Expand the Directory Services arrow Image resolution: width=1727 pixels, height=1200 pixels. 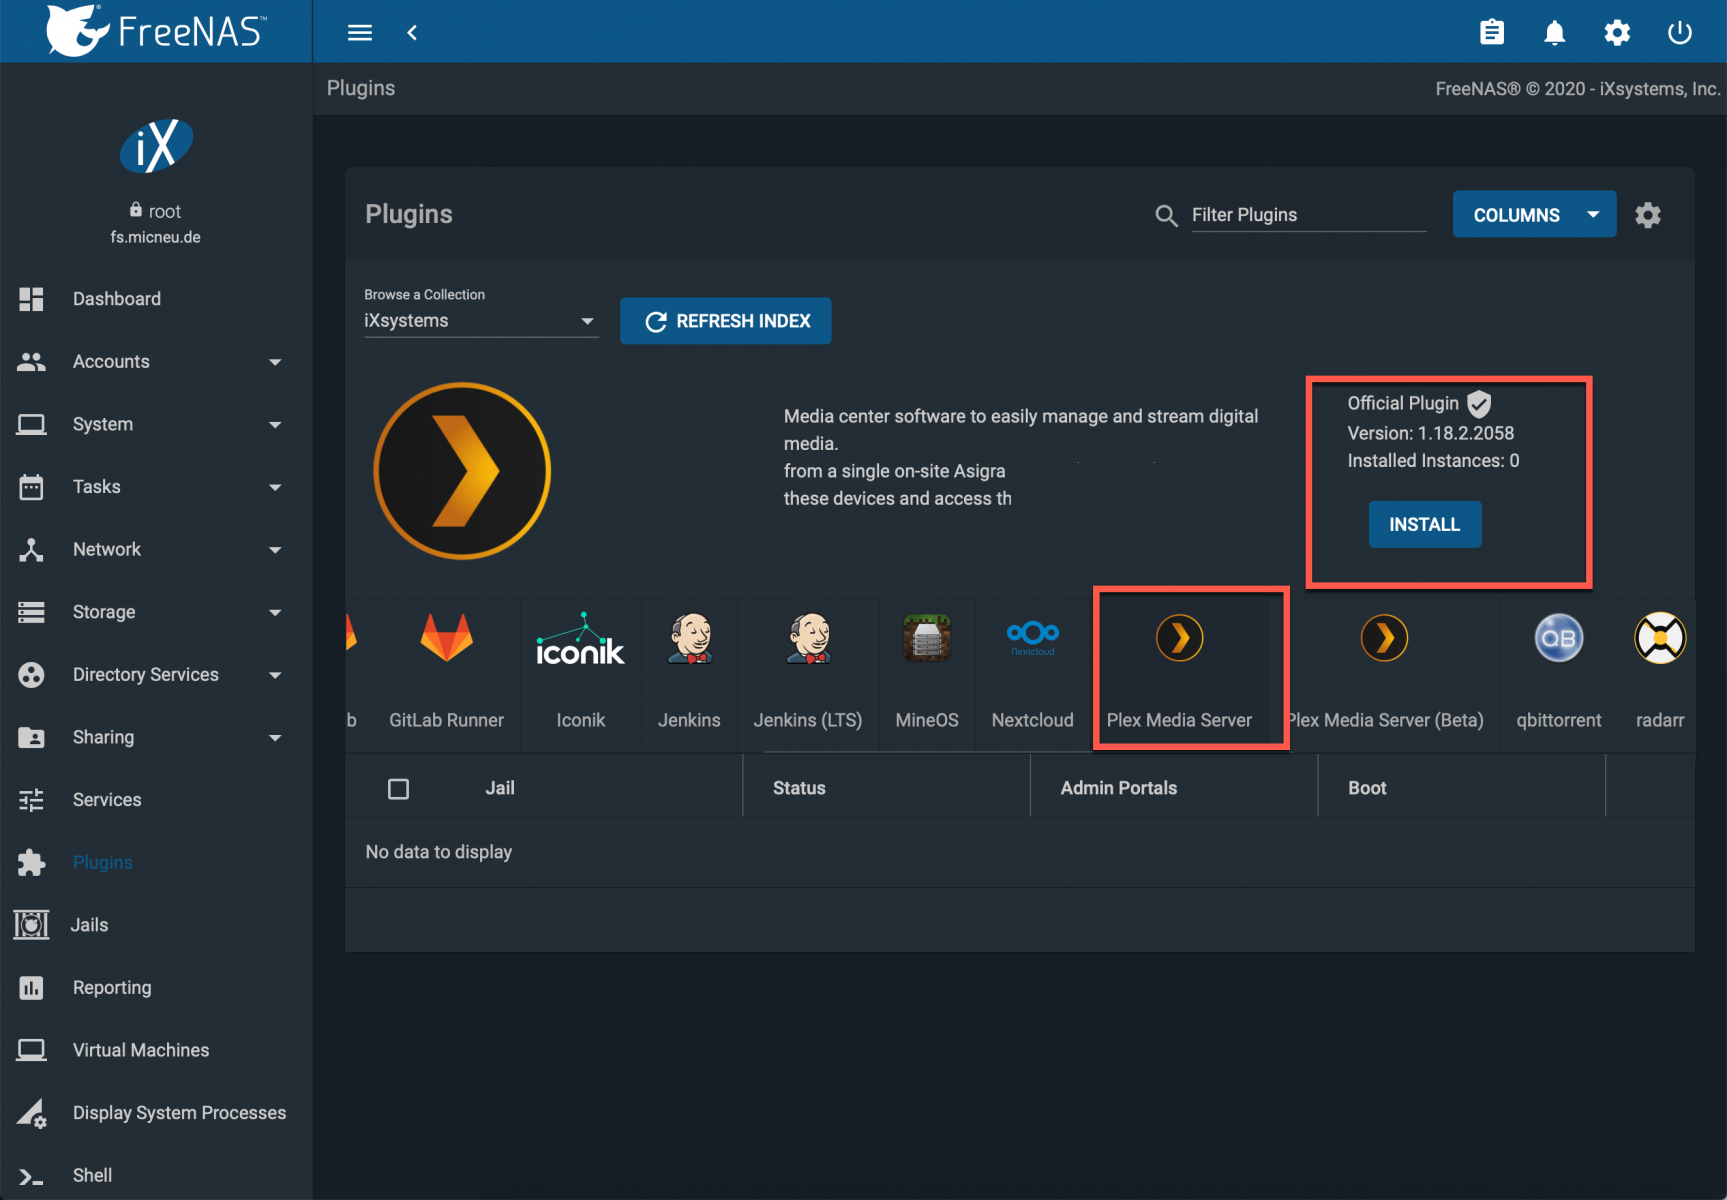pos(275,675)
